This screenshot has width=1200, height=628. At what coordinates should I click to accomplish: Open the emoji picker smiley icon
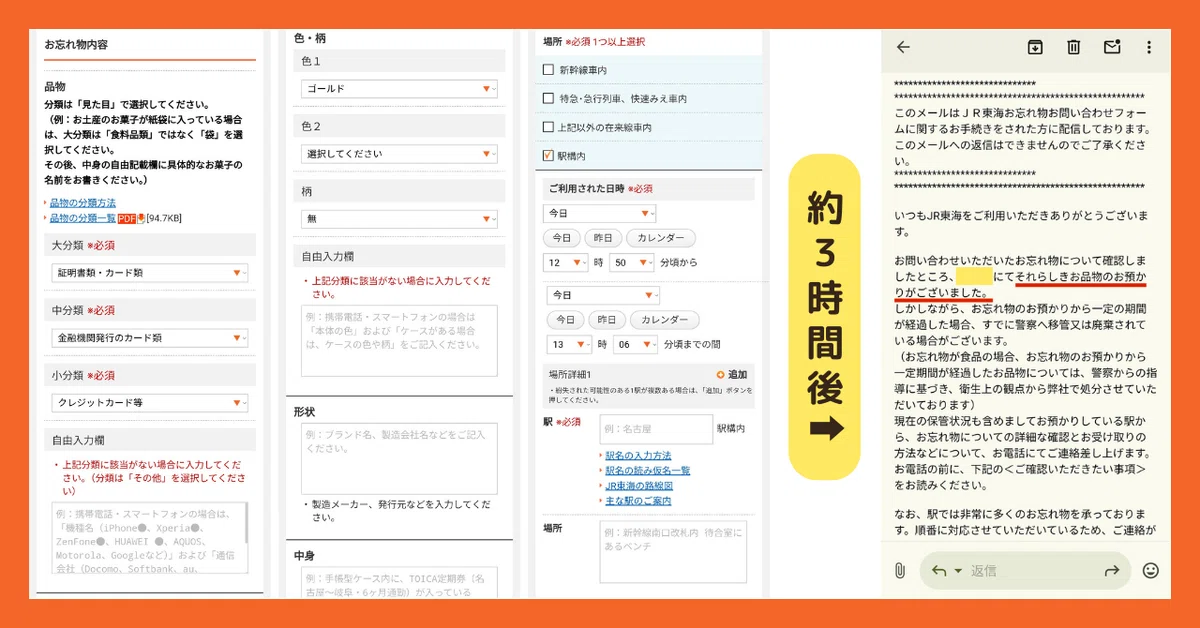point(1151,570)
